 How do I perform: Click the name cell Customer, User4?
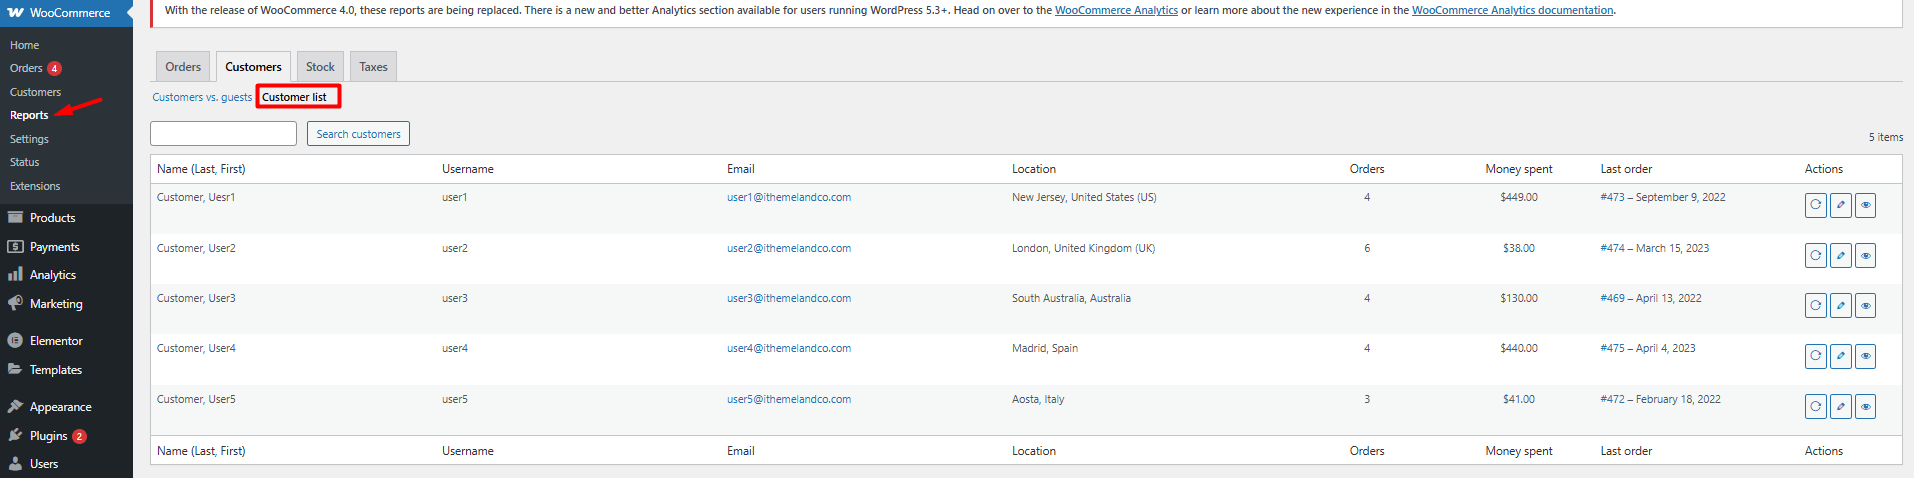[196, 348]
